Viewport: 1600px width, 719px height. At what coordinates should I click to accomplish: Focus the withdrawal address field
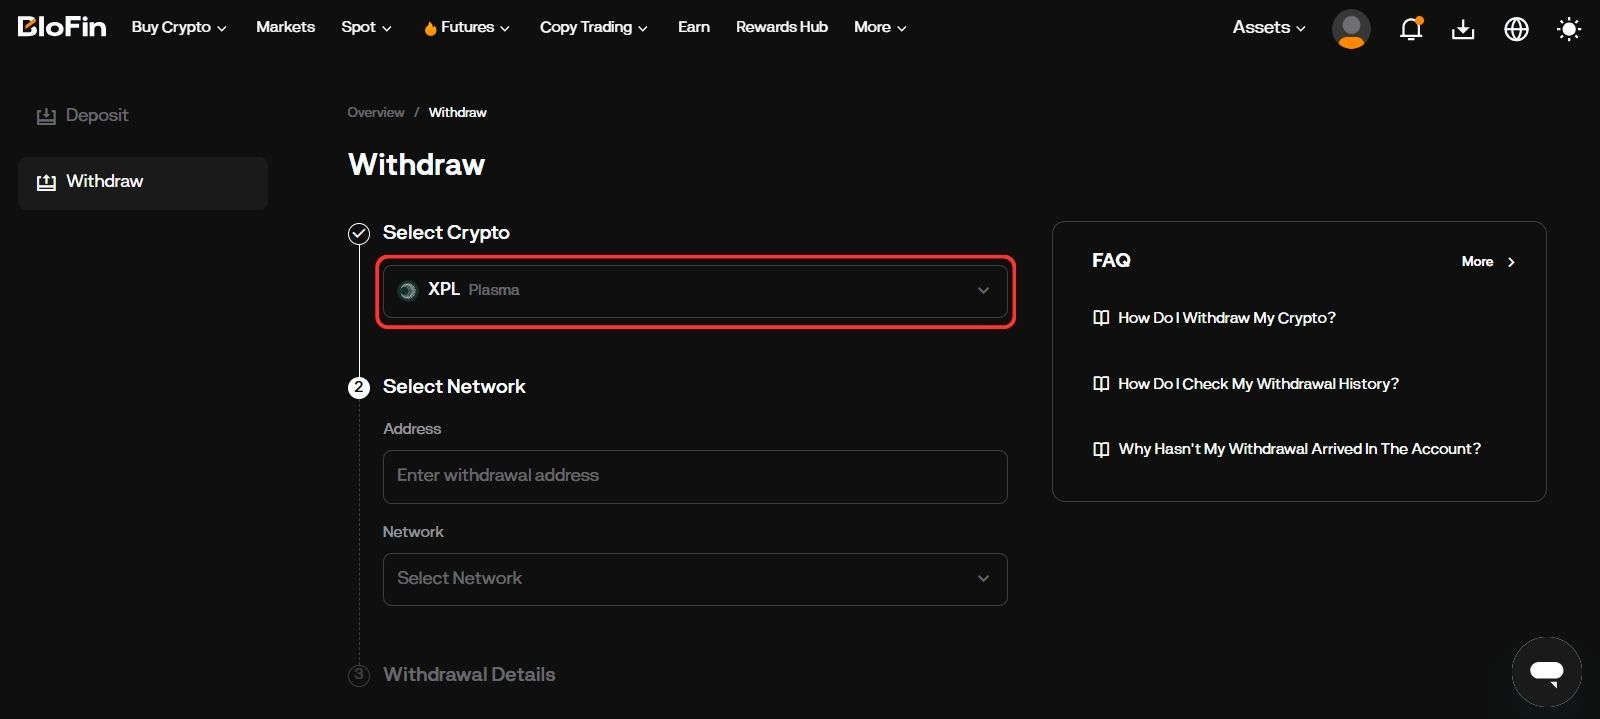pyautogui.click(x=695, y=476)
